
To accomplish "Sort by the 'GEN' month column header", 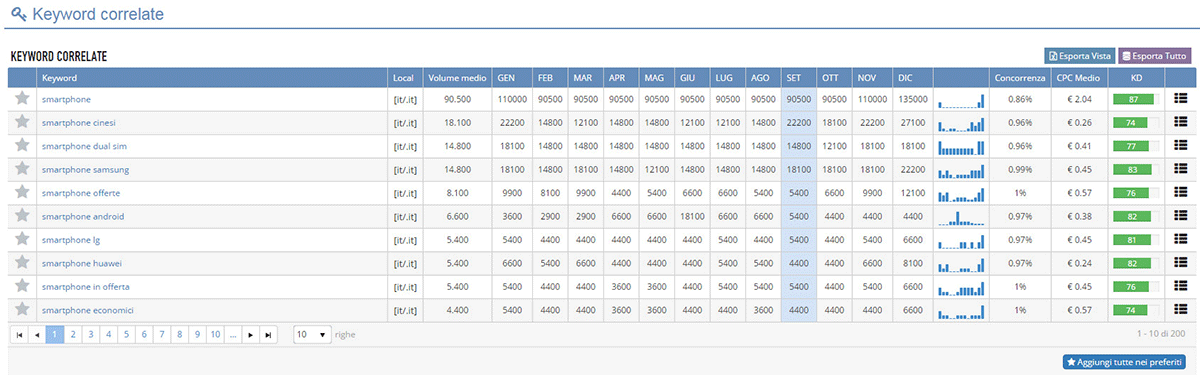I will (x=512, y=77).
